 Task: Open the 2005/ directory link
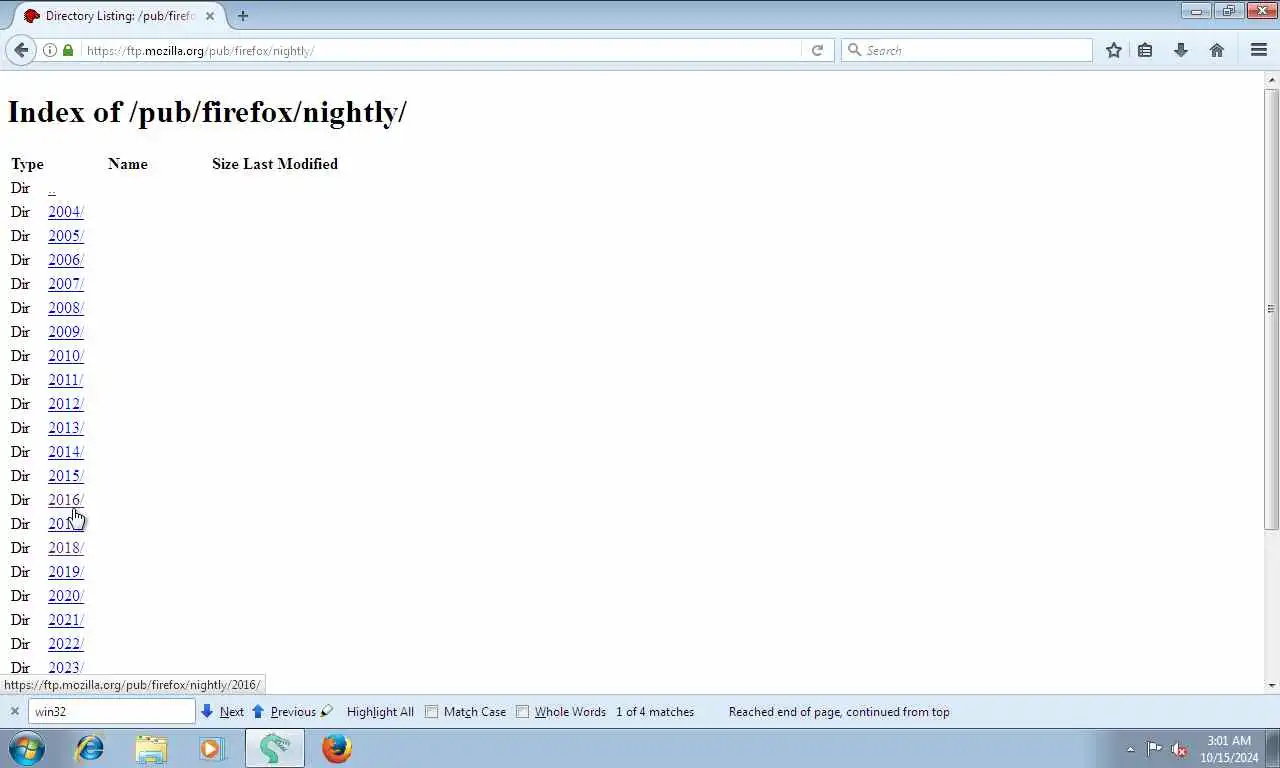tap(66, 236)
